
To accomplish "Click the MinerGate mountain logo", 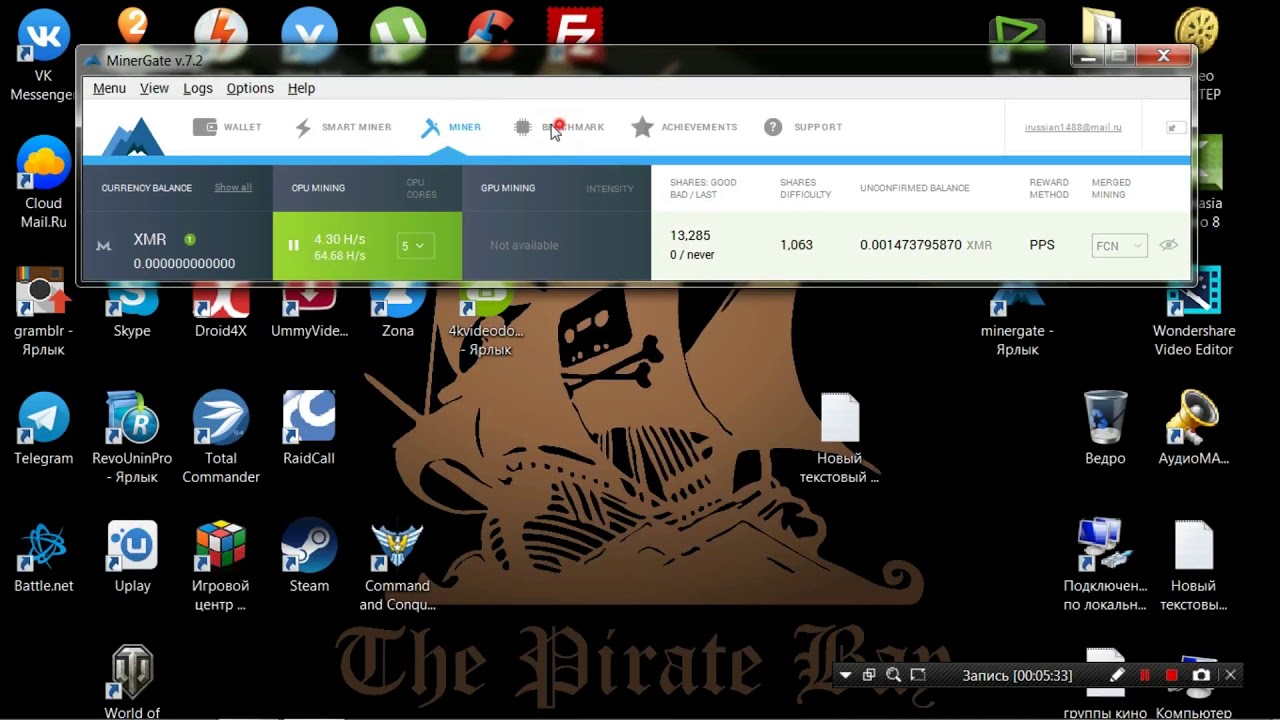I will 132,137.
